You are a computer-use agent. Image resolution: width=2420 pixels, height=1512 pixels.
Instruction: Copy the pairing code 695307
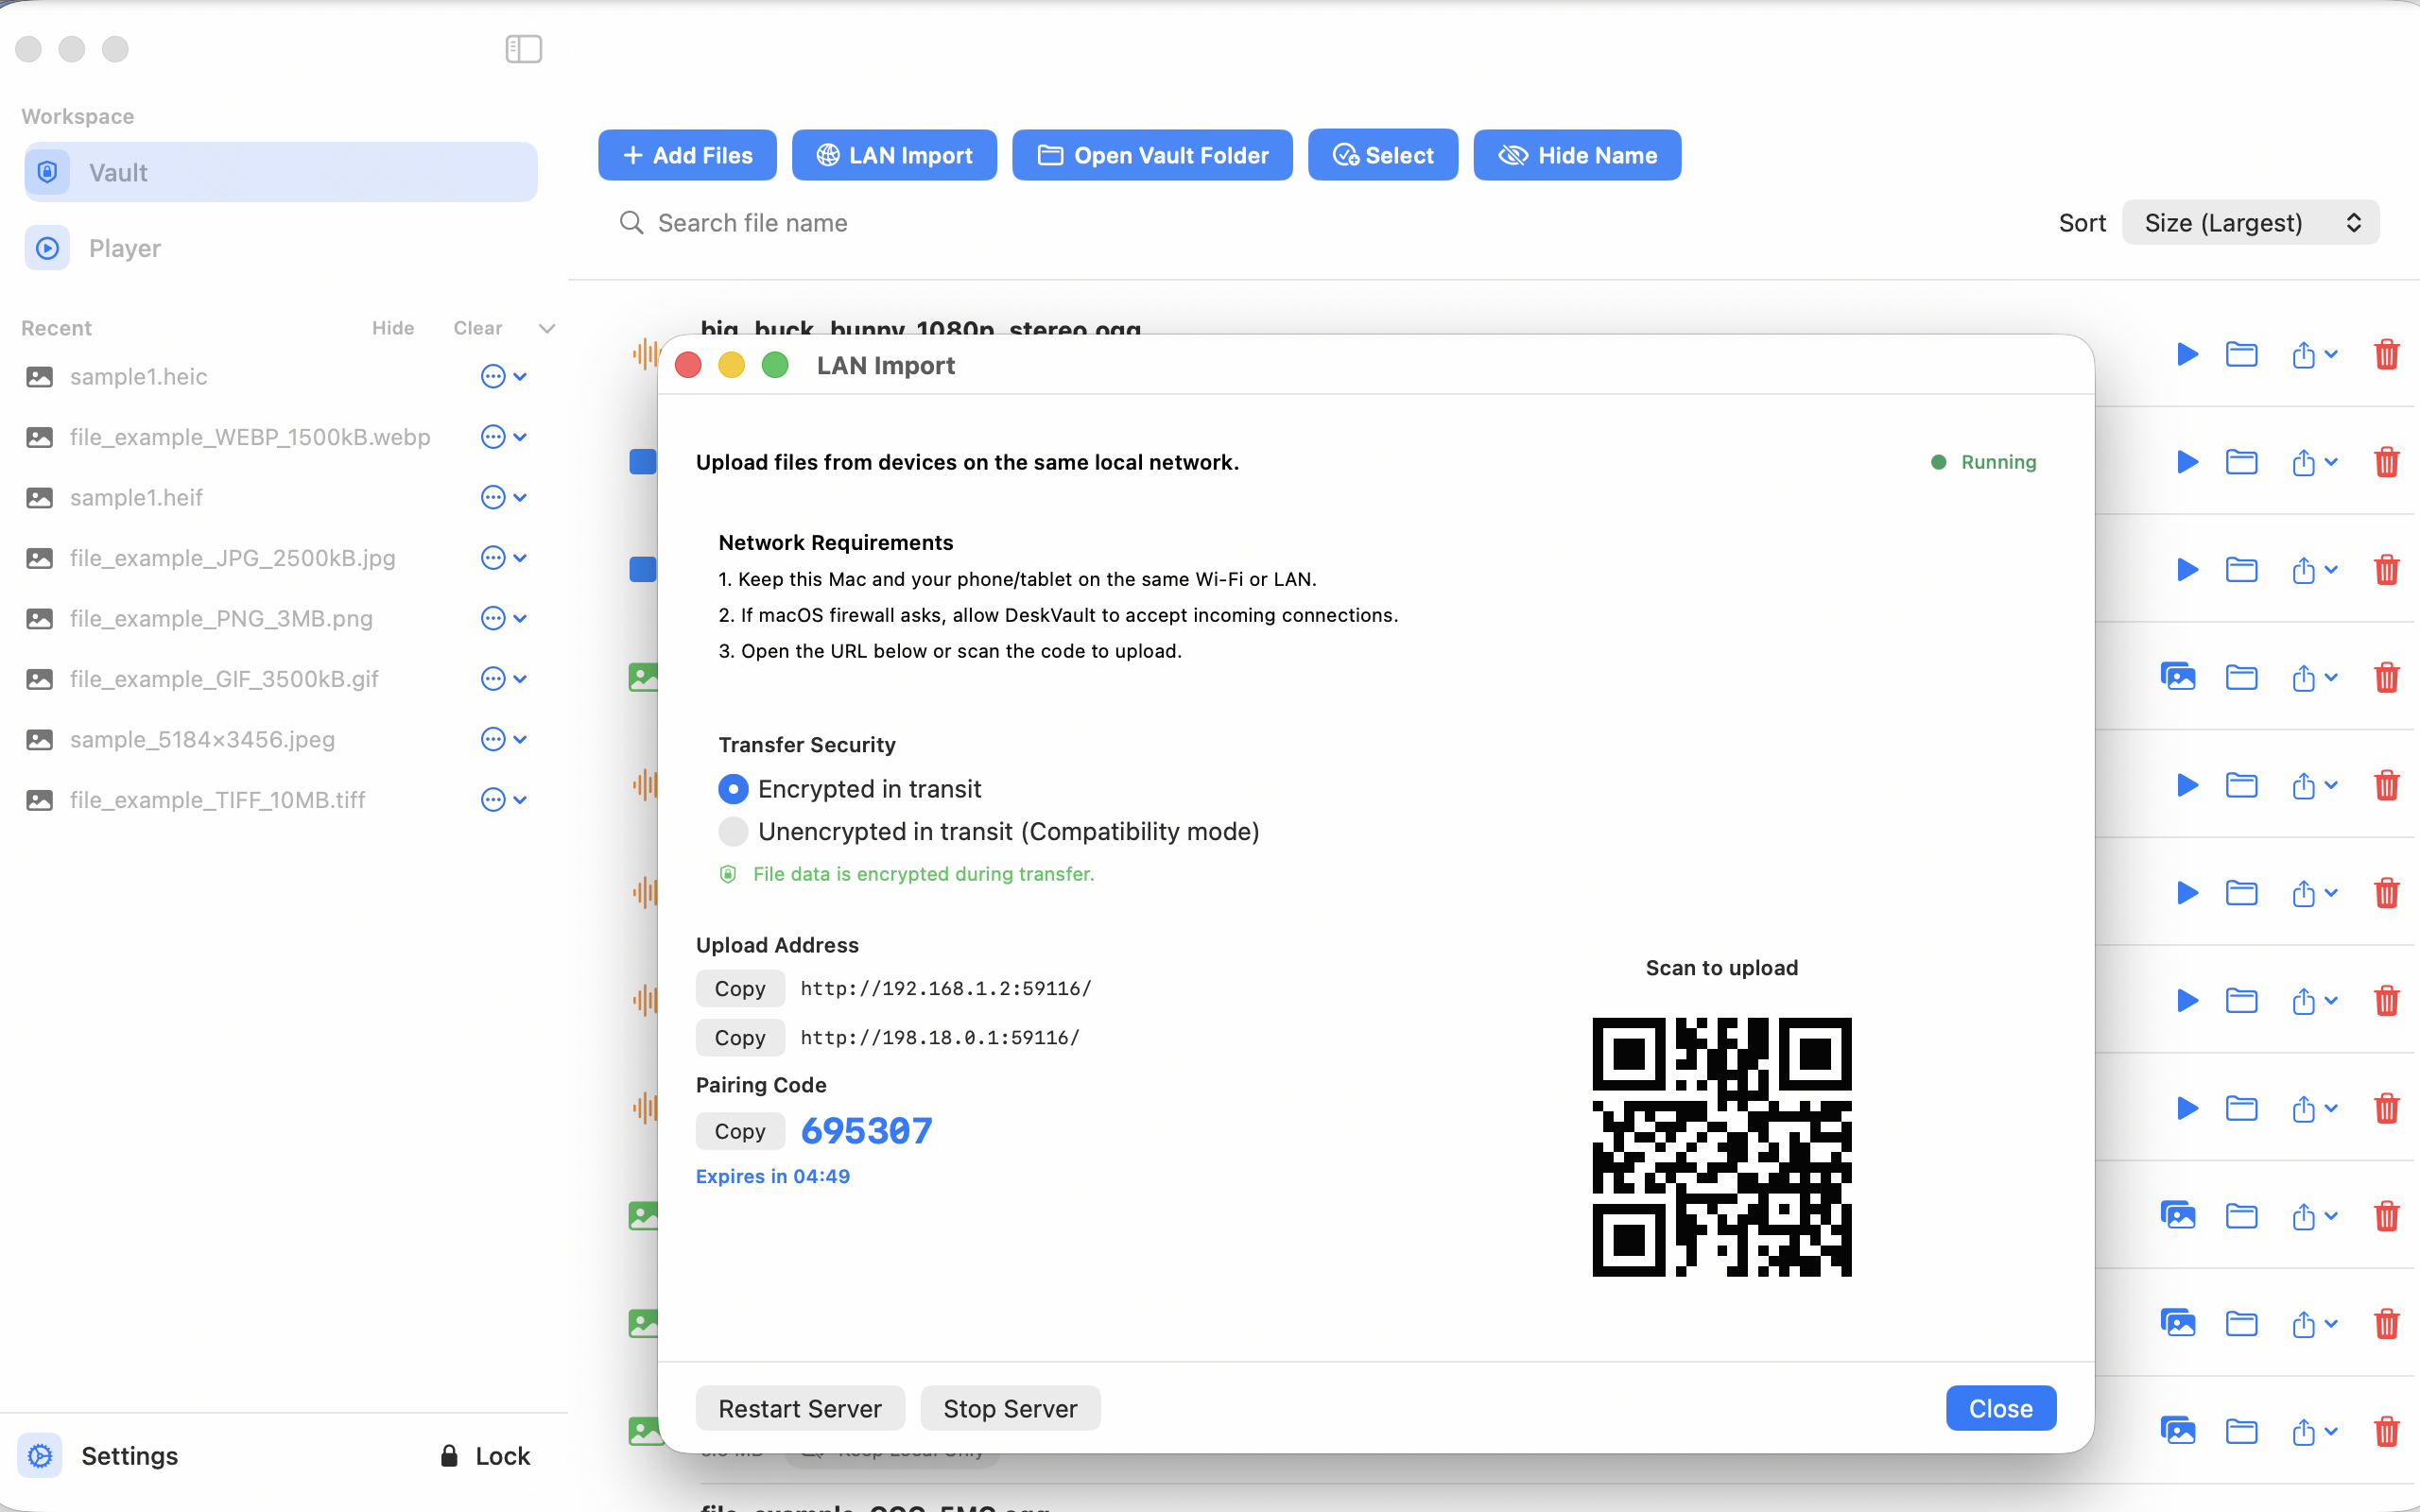(739, 1131)
